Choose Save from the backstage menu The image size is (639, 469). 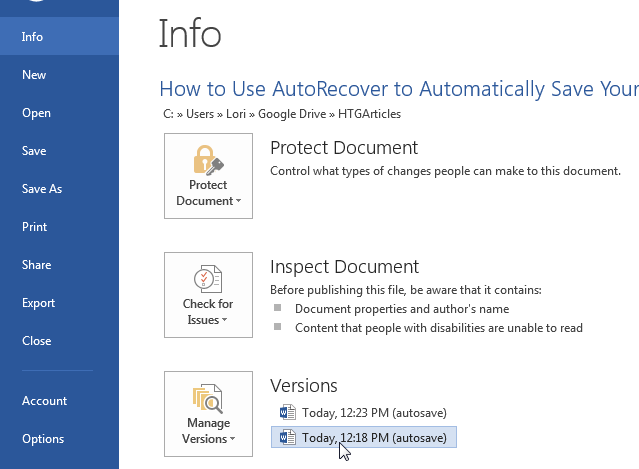tap(34, 151)
